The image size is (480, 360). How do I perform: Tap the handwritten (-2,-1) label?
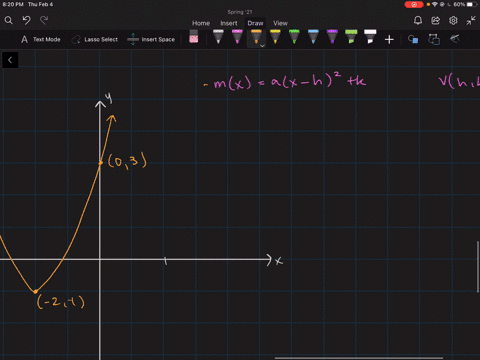tap(61, 302)
